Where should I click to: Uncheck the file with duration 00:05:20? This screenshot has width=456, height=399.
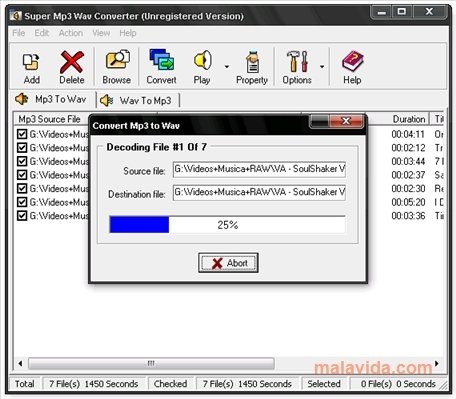tap(22, 202)
